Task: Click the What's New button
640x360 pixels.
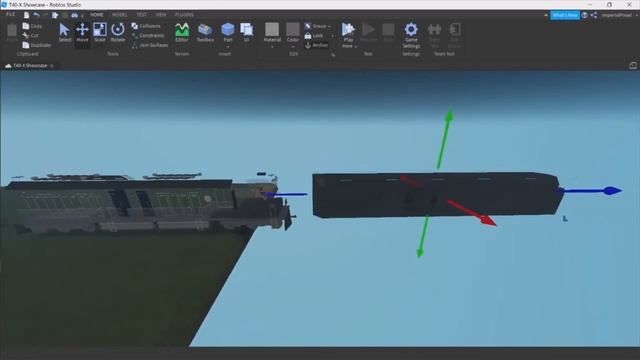Action: coord(565,15)
